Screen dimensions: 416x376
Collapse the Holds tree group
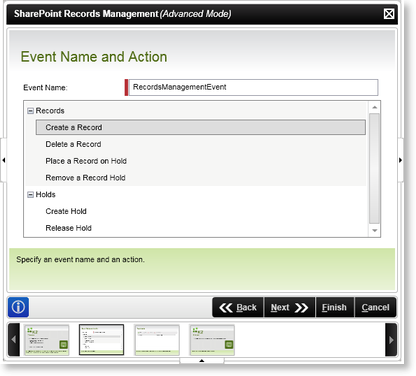[x=30, y=195]
